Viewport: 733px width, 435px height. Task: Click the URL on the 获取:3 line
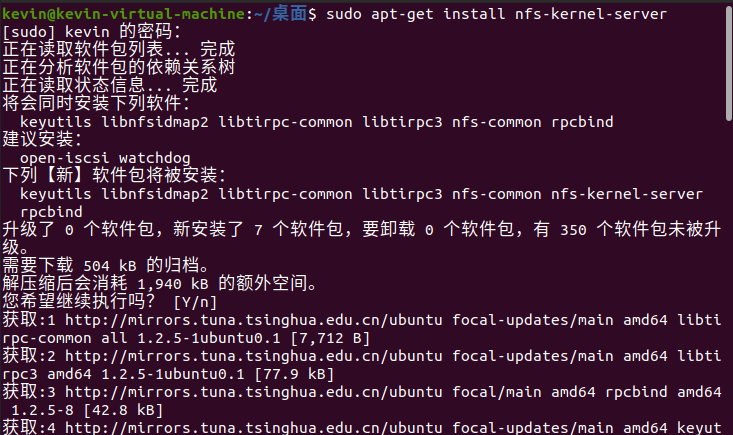tap(253, 392)
